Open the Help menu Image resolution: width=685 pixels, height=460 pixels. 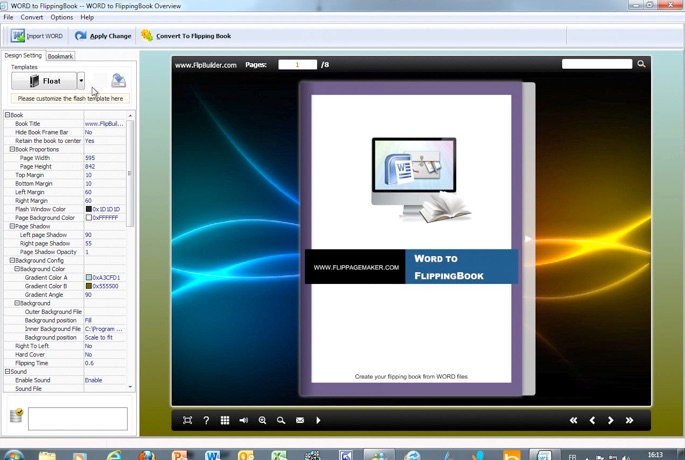(x=87, y=17)
